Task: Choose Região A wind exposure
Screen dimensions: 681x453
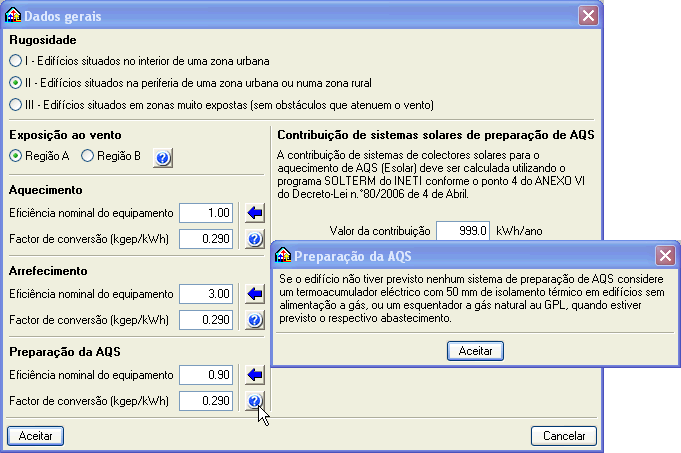Action: [x=16, y=156]
